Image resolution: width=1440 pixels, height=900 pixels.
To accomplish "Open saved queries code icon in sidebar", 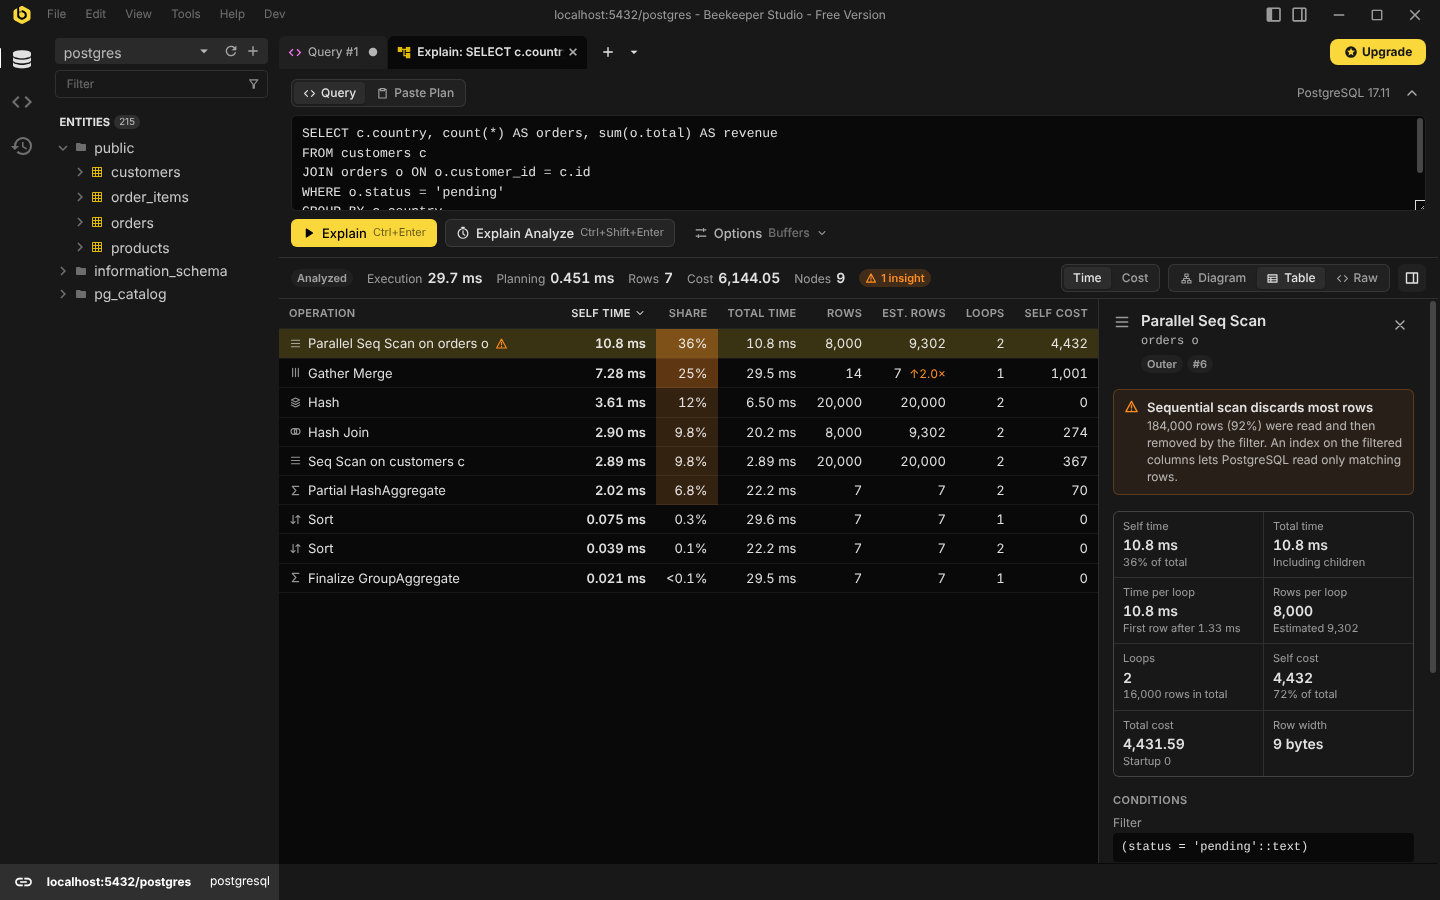I will click(x=22, y=102).
